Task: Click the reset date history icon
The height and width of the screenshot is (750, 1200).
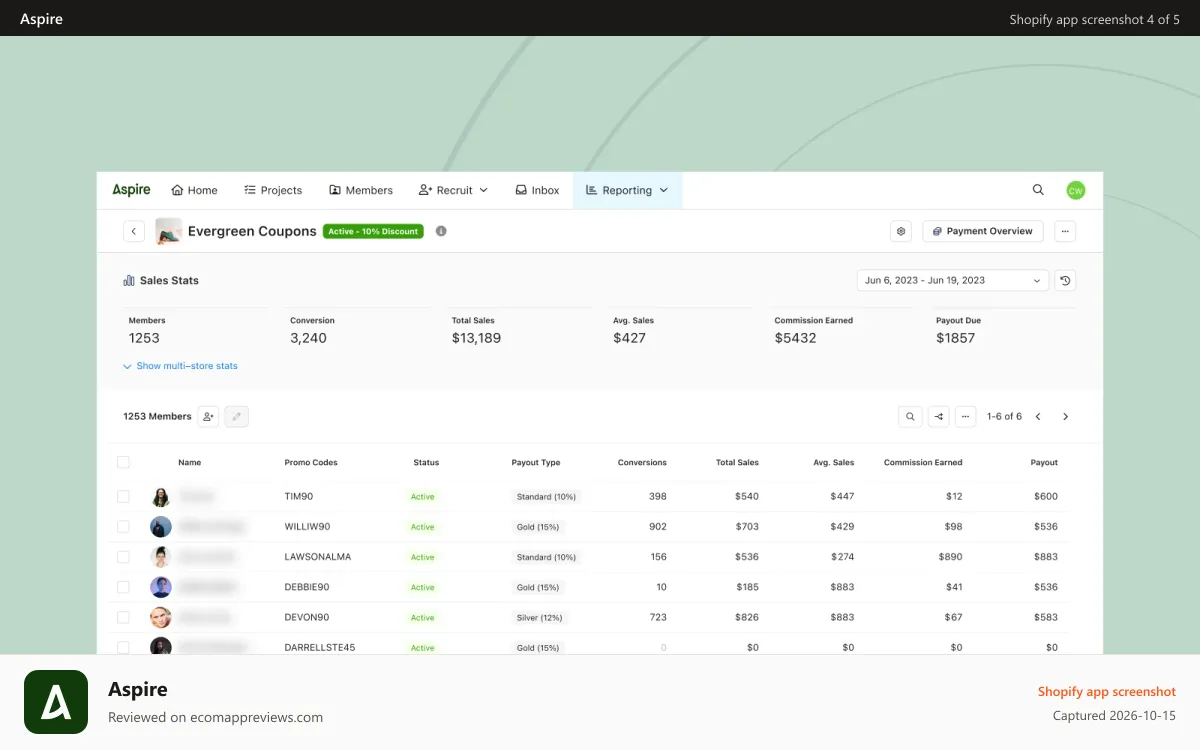Action: [x=1065, y=281]
